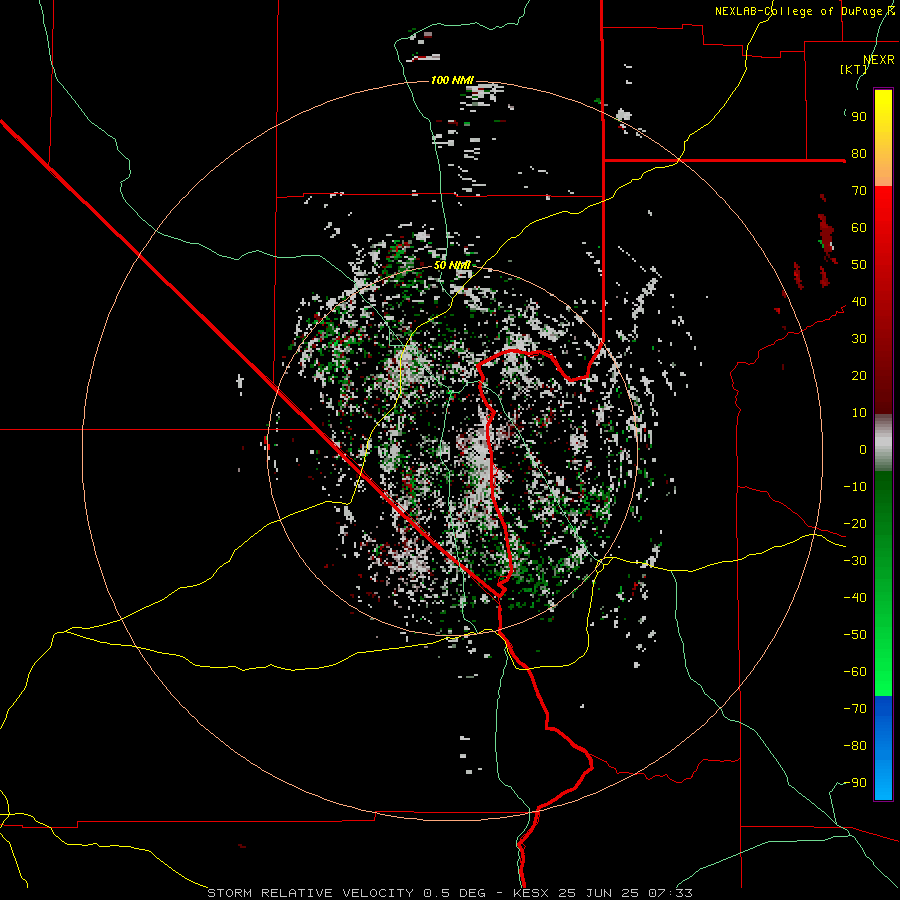900x900 pixels.
Task: Click the 10 value on velocity scale
Action: coord(859,413)
